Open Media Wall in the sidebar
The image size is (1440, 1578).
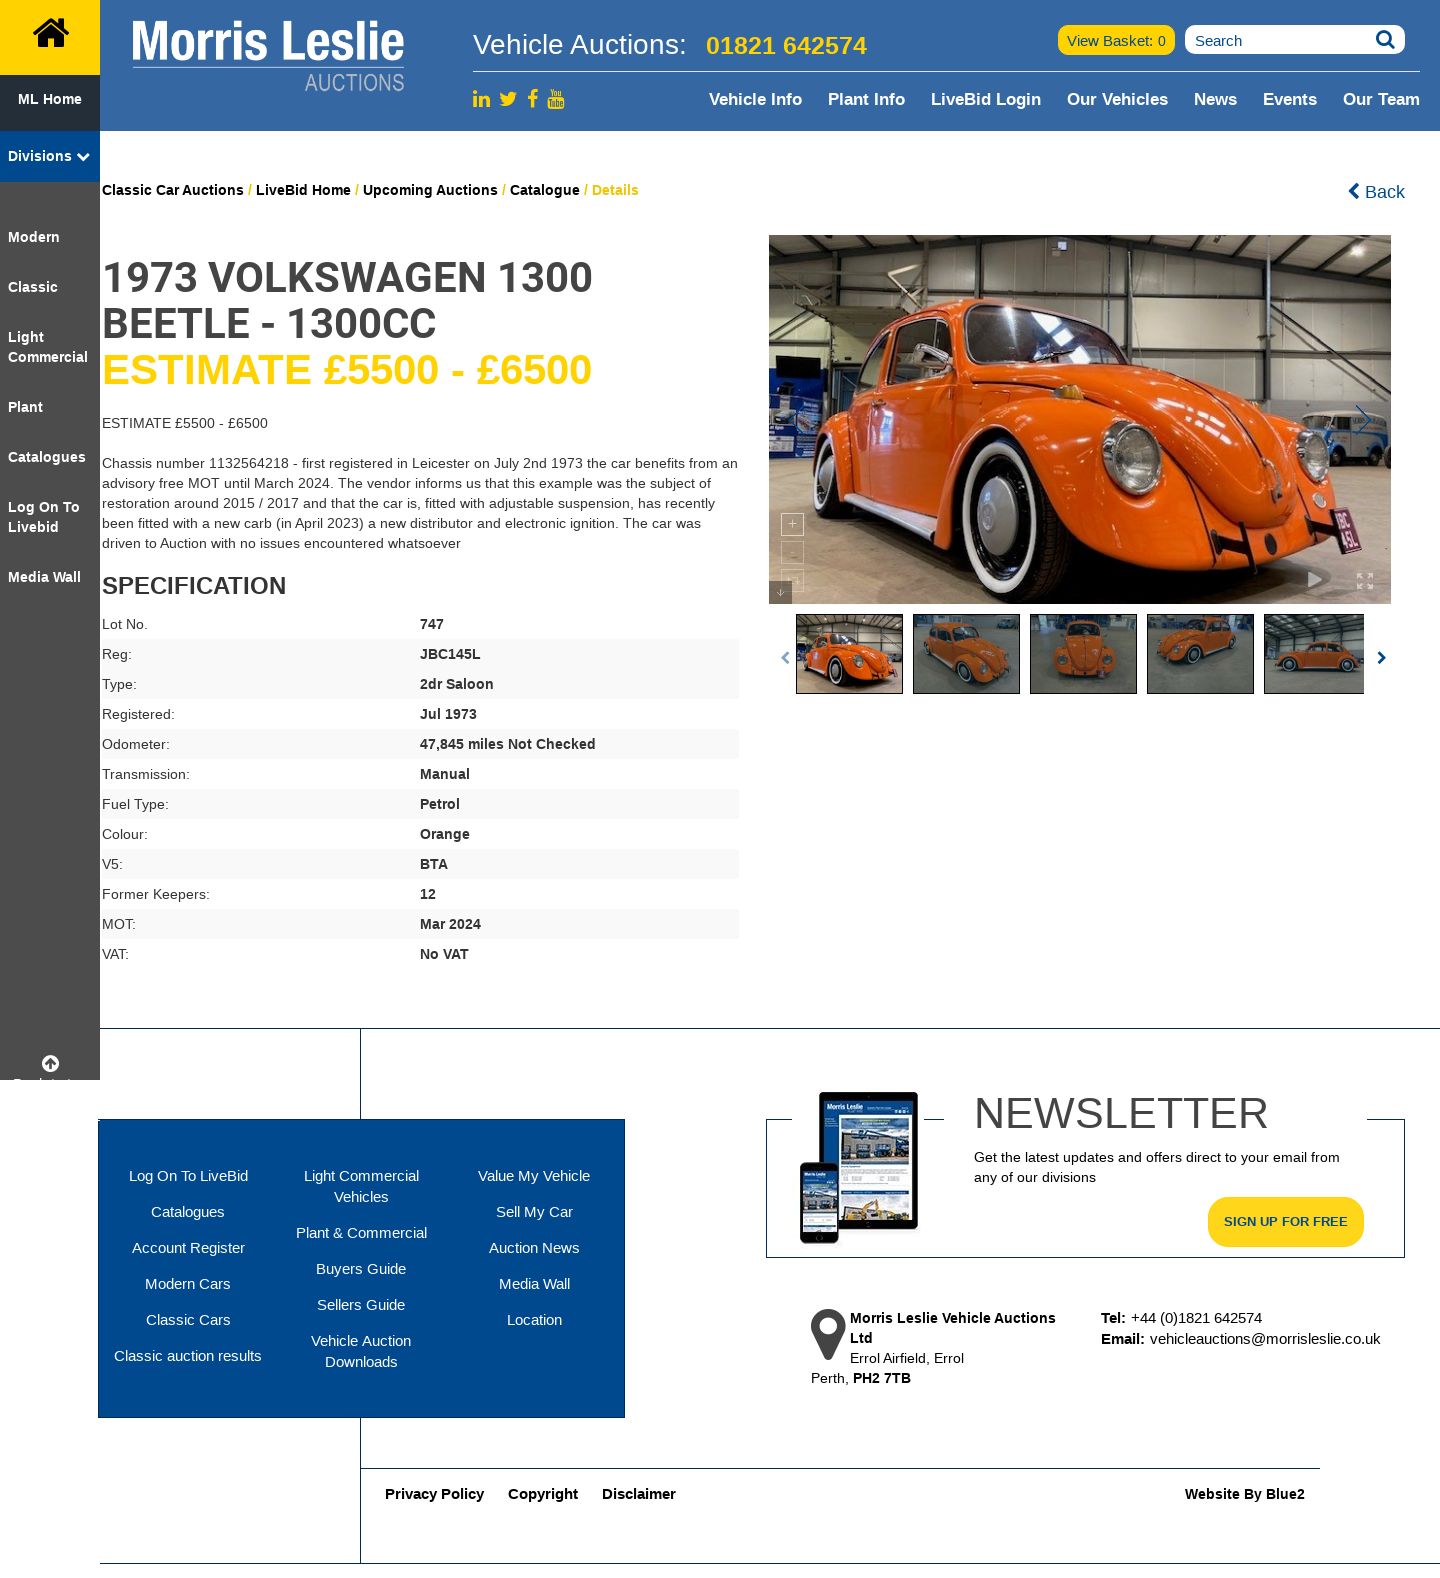[45, 577]
